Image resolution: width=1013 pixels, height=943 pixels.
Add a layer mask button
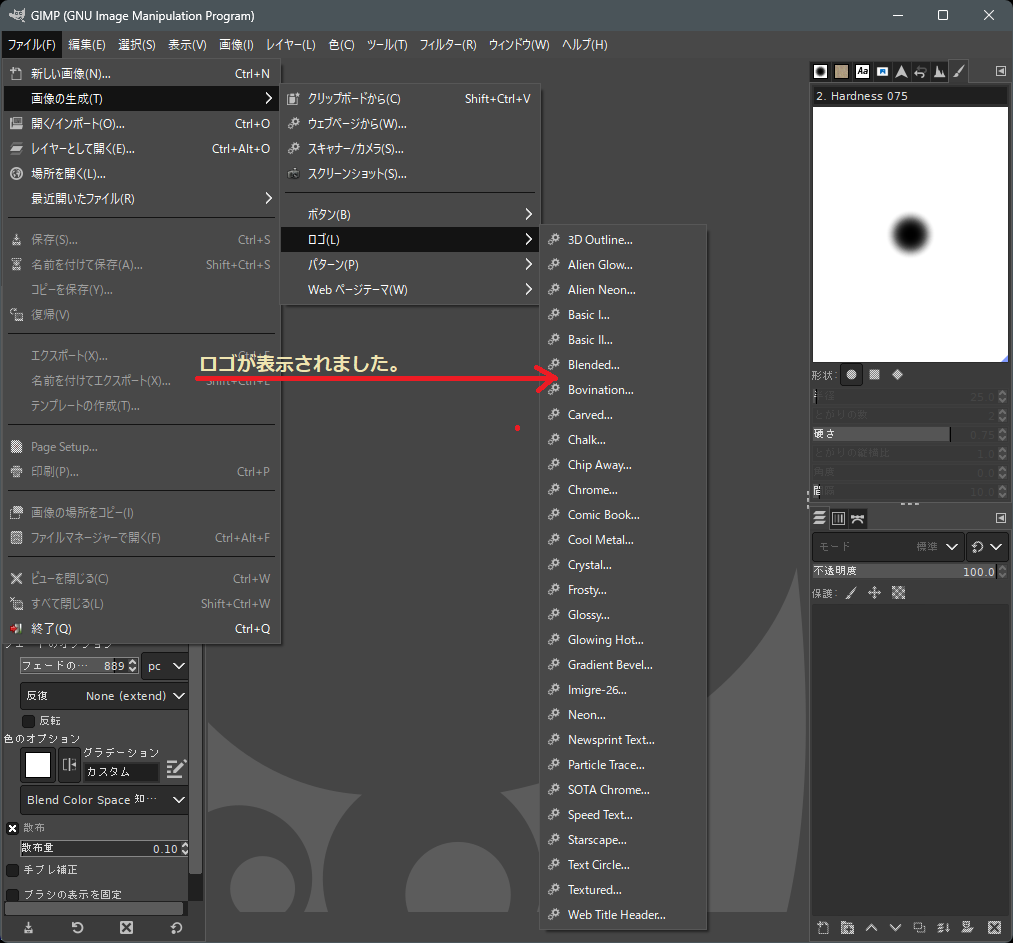[967, 928]
